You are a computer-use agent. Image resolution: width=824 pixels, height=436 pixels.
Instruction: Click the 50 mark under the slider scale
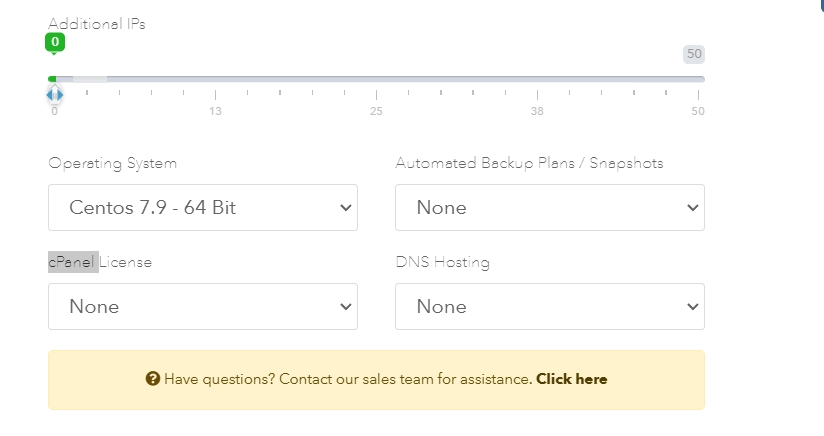point(697,110)
